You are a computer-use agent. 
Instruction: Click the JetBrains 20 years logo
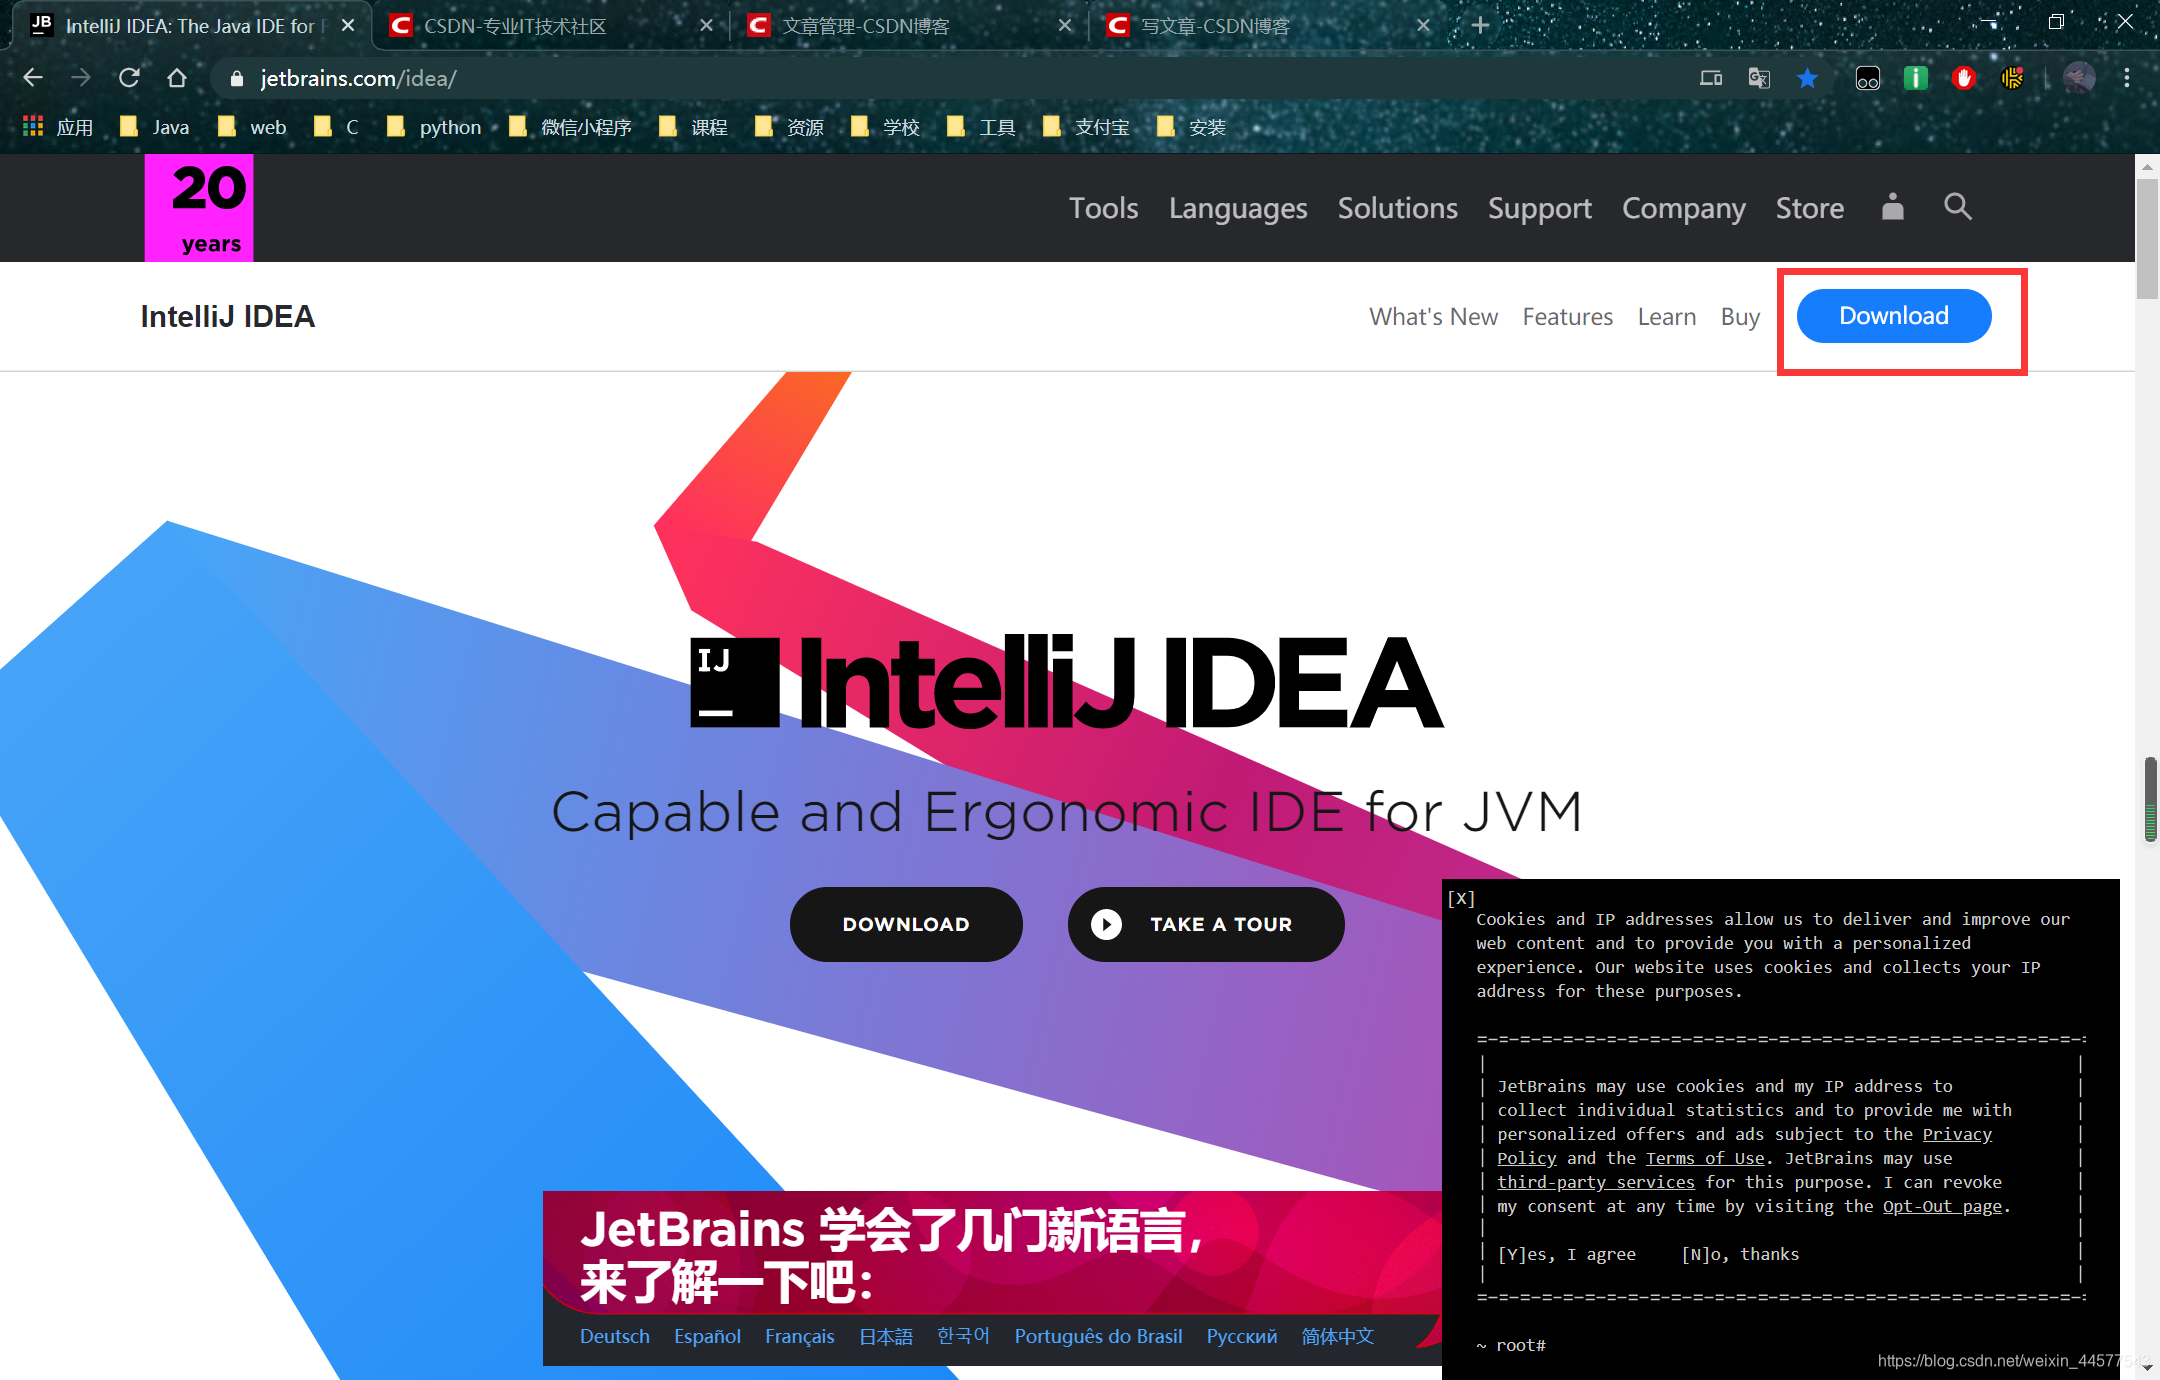(x=199, y=208)
